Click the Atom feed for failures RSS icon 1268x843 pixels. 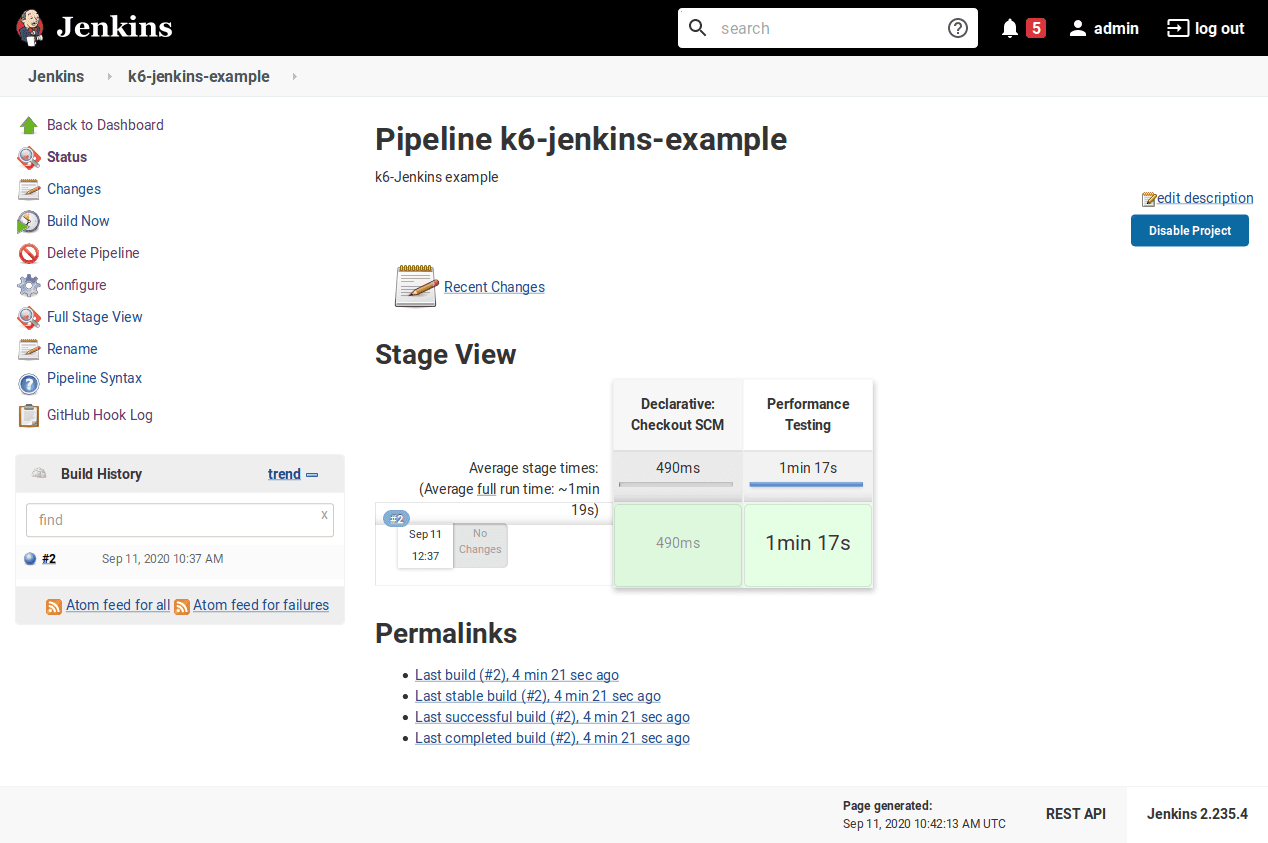click(x=182, y=605)
